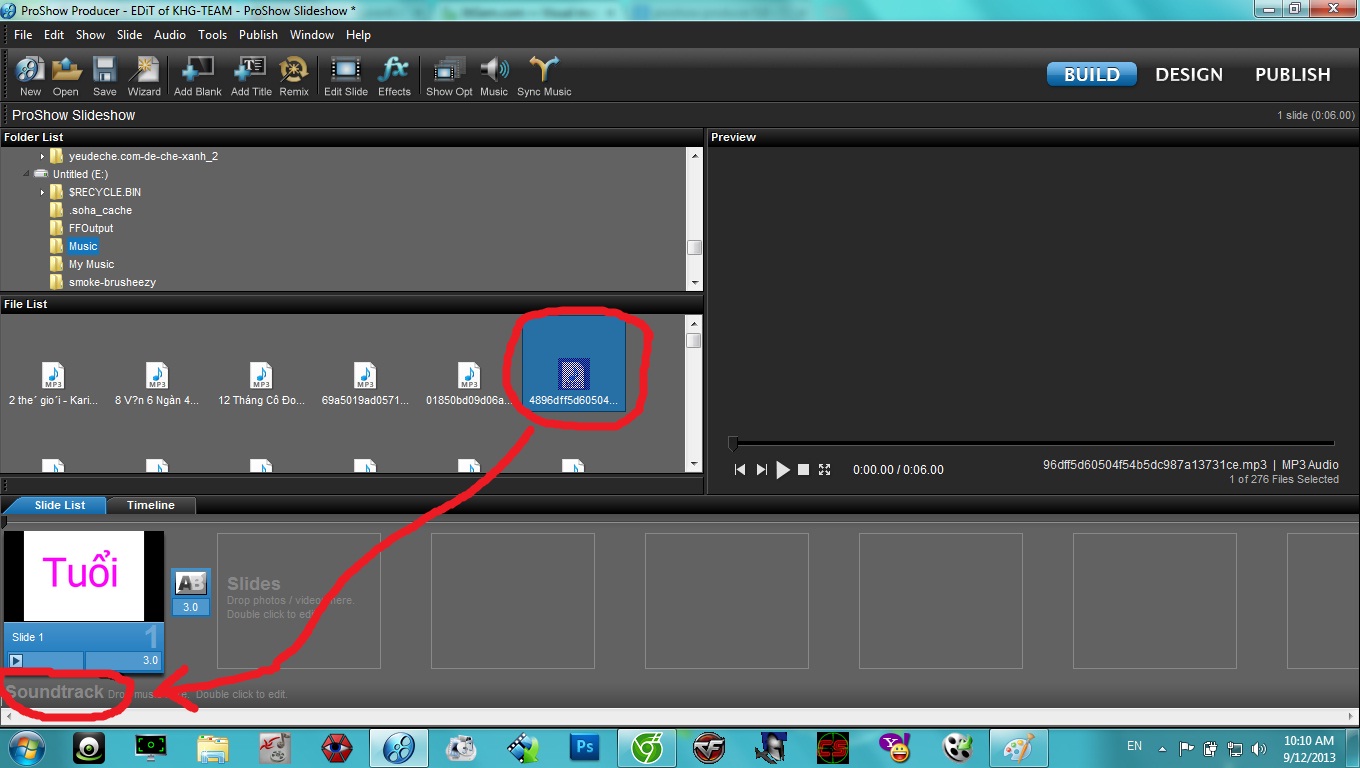Open the Effects (fx) tool

(394, 76)
